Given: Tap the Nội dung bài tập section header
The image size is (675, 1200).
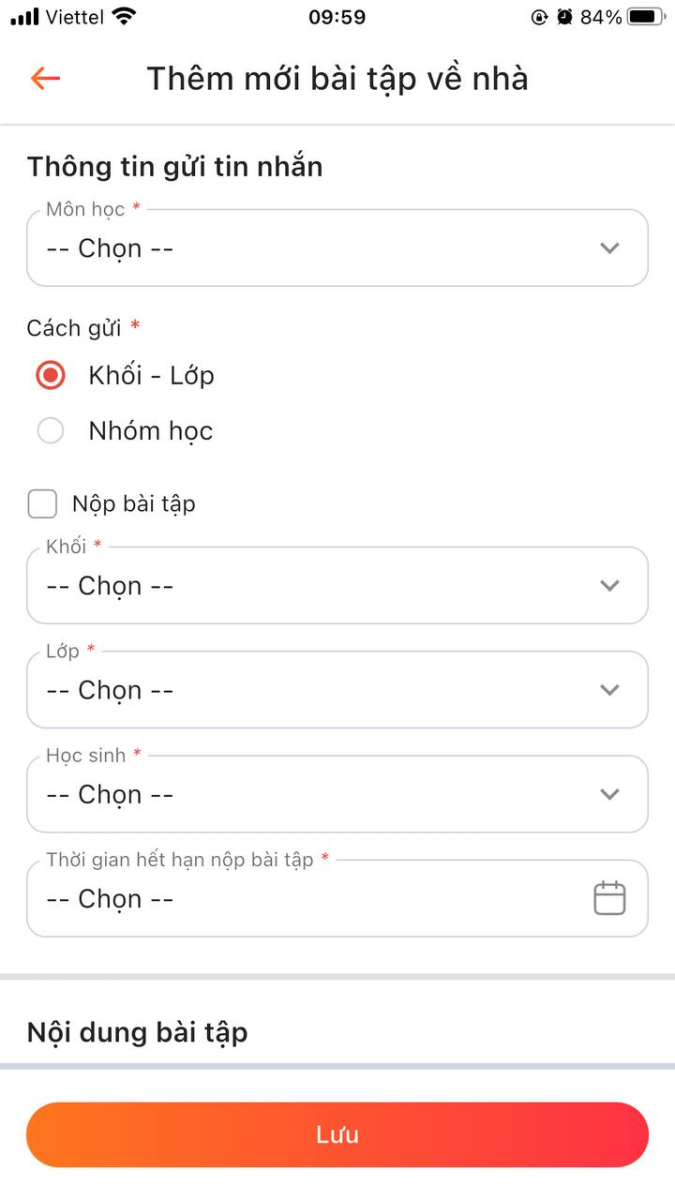Looking at the screenshot, I should coord(137,1031).
